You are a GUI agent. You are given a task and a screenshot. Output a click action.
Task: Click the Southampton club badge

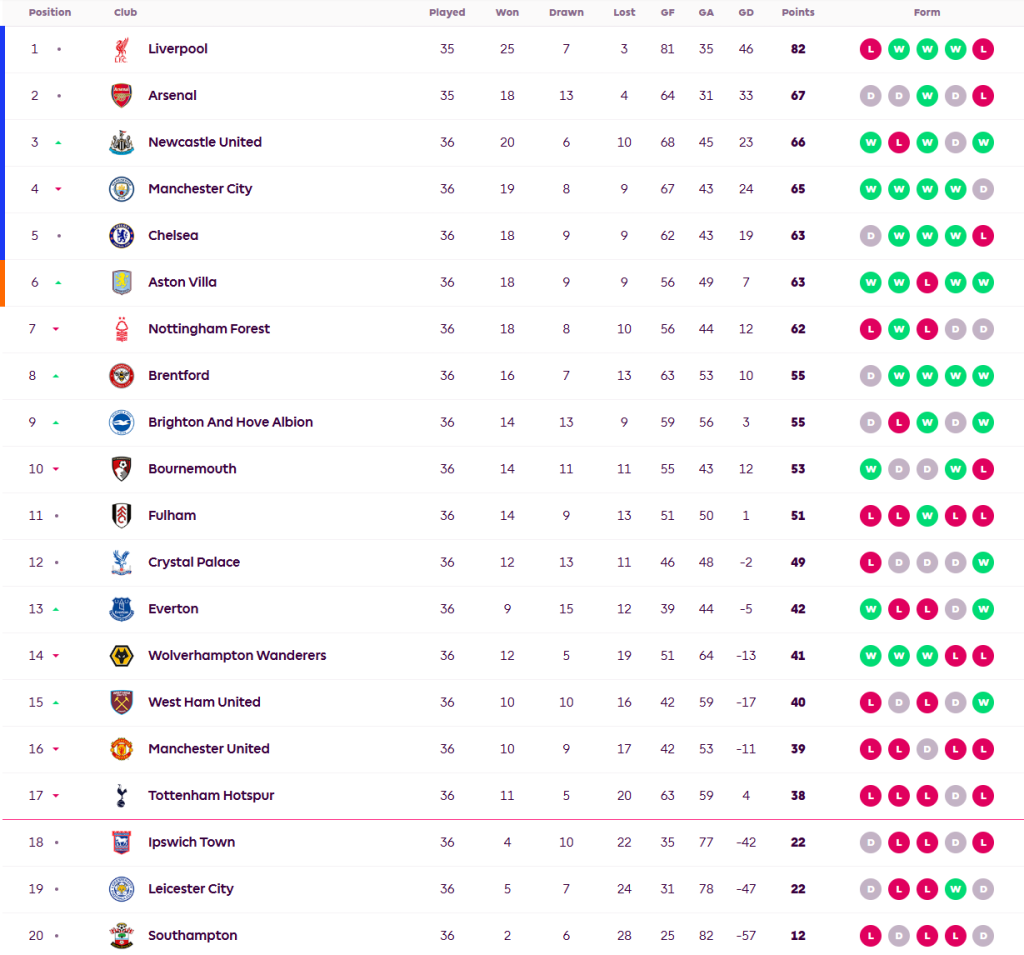[121, 936]
